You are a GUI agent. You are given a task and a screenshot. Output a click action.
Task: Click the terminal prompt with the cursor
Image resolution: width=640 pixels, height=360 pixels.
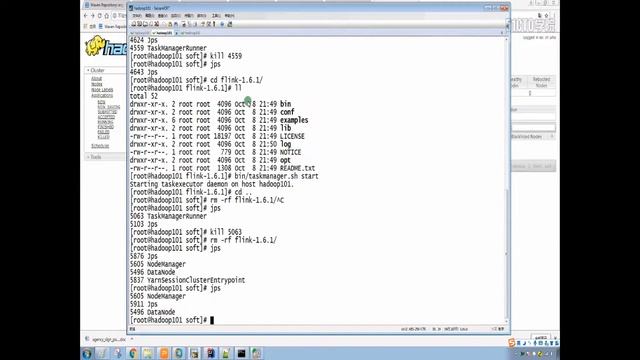click(x=171, y=320)
